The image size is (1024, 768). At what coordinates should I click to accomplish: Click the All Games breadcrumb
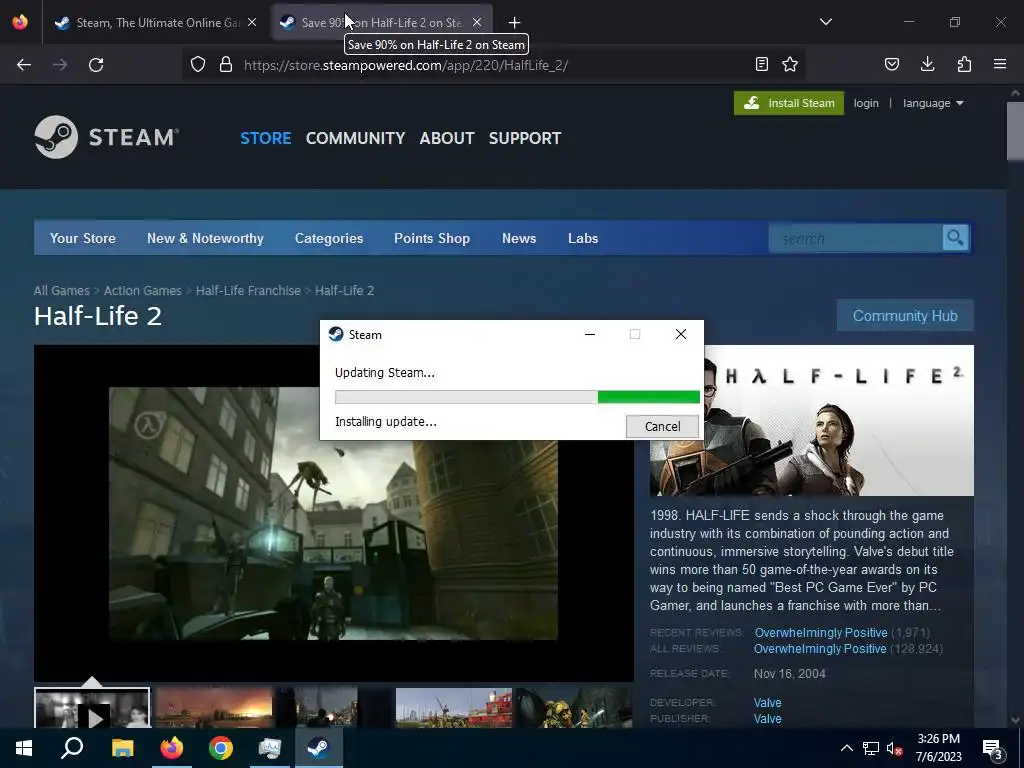click(61, 291)
